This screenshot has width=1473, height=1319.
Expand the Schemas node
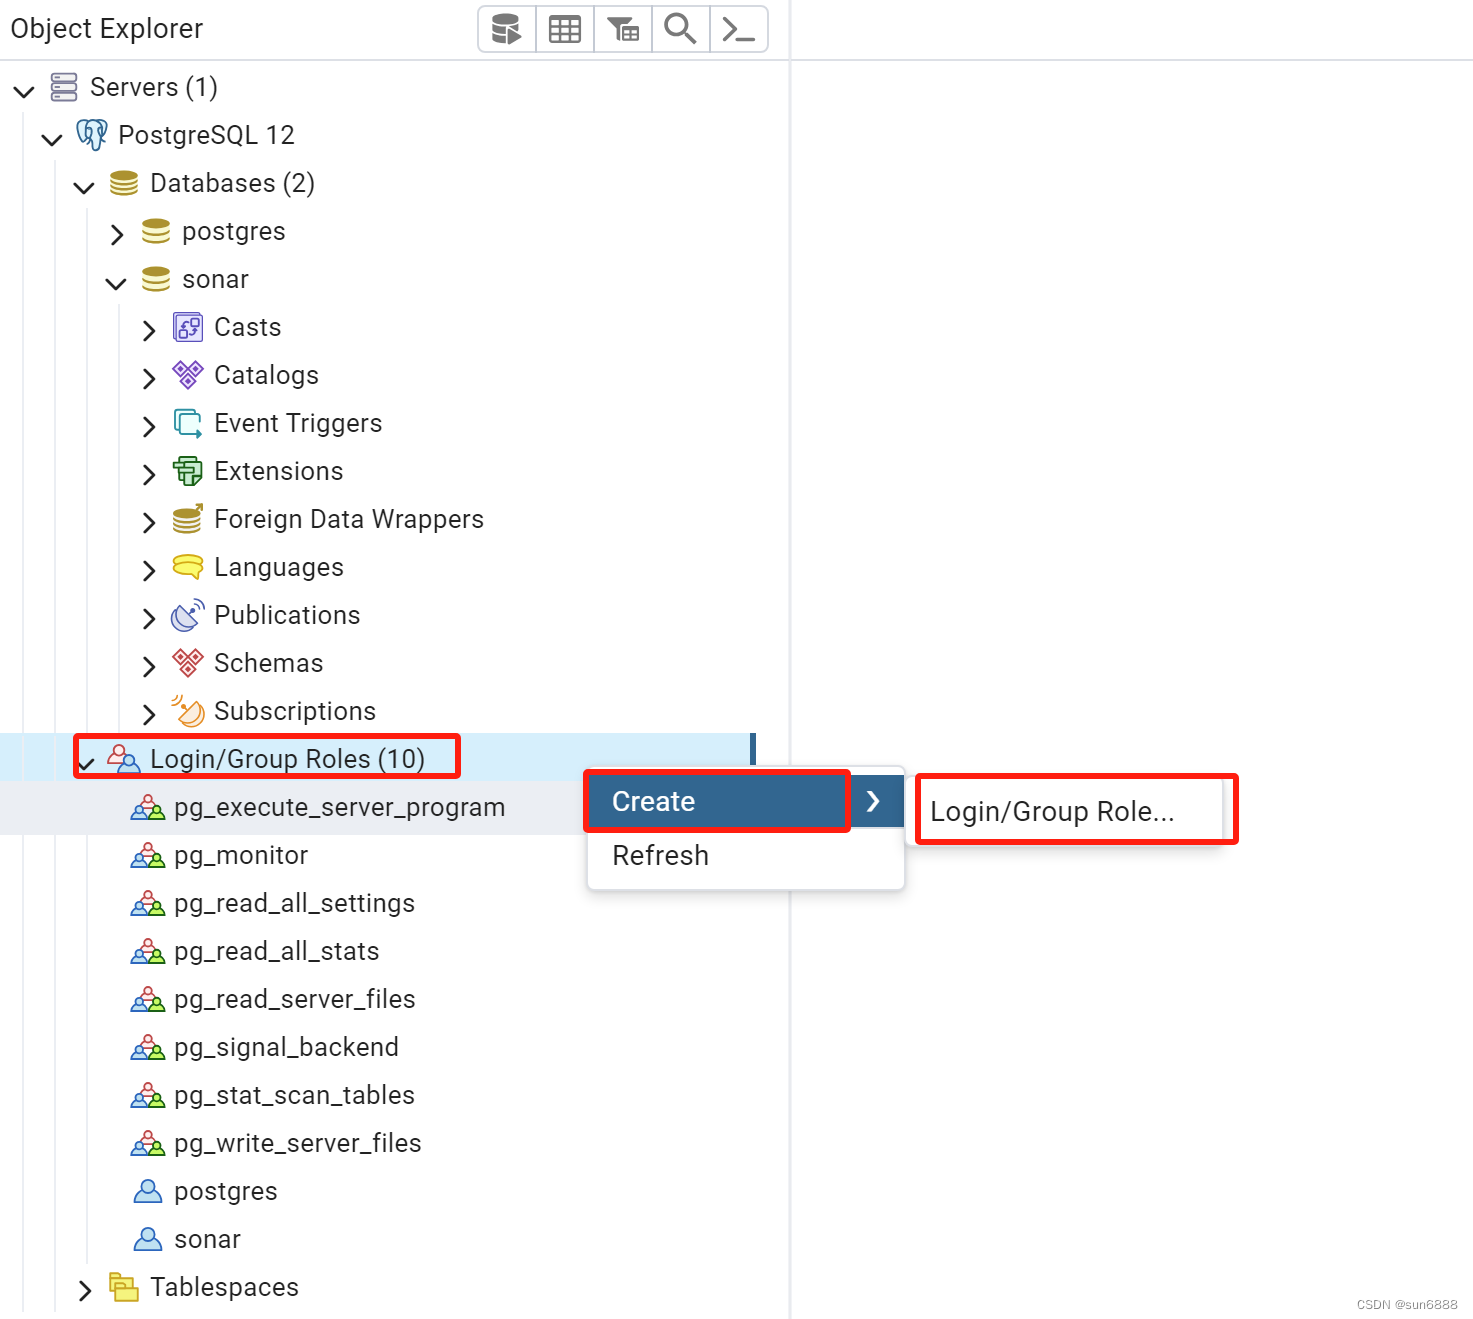[x=149, y=666]
